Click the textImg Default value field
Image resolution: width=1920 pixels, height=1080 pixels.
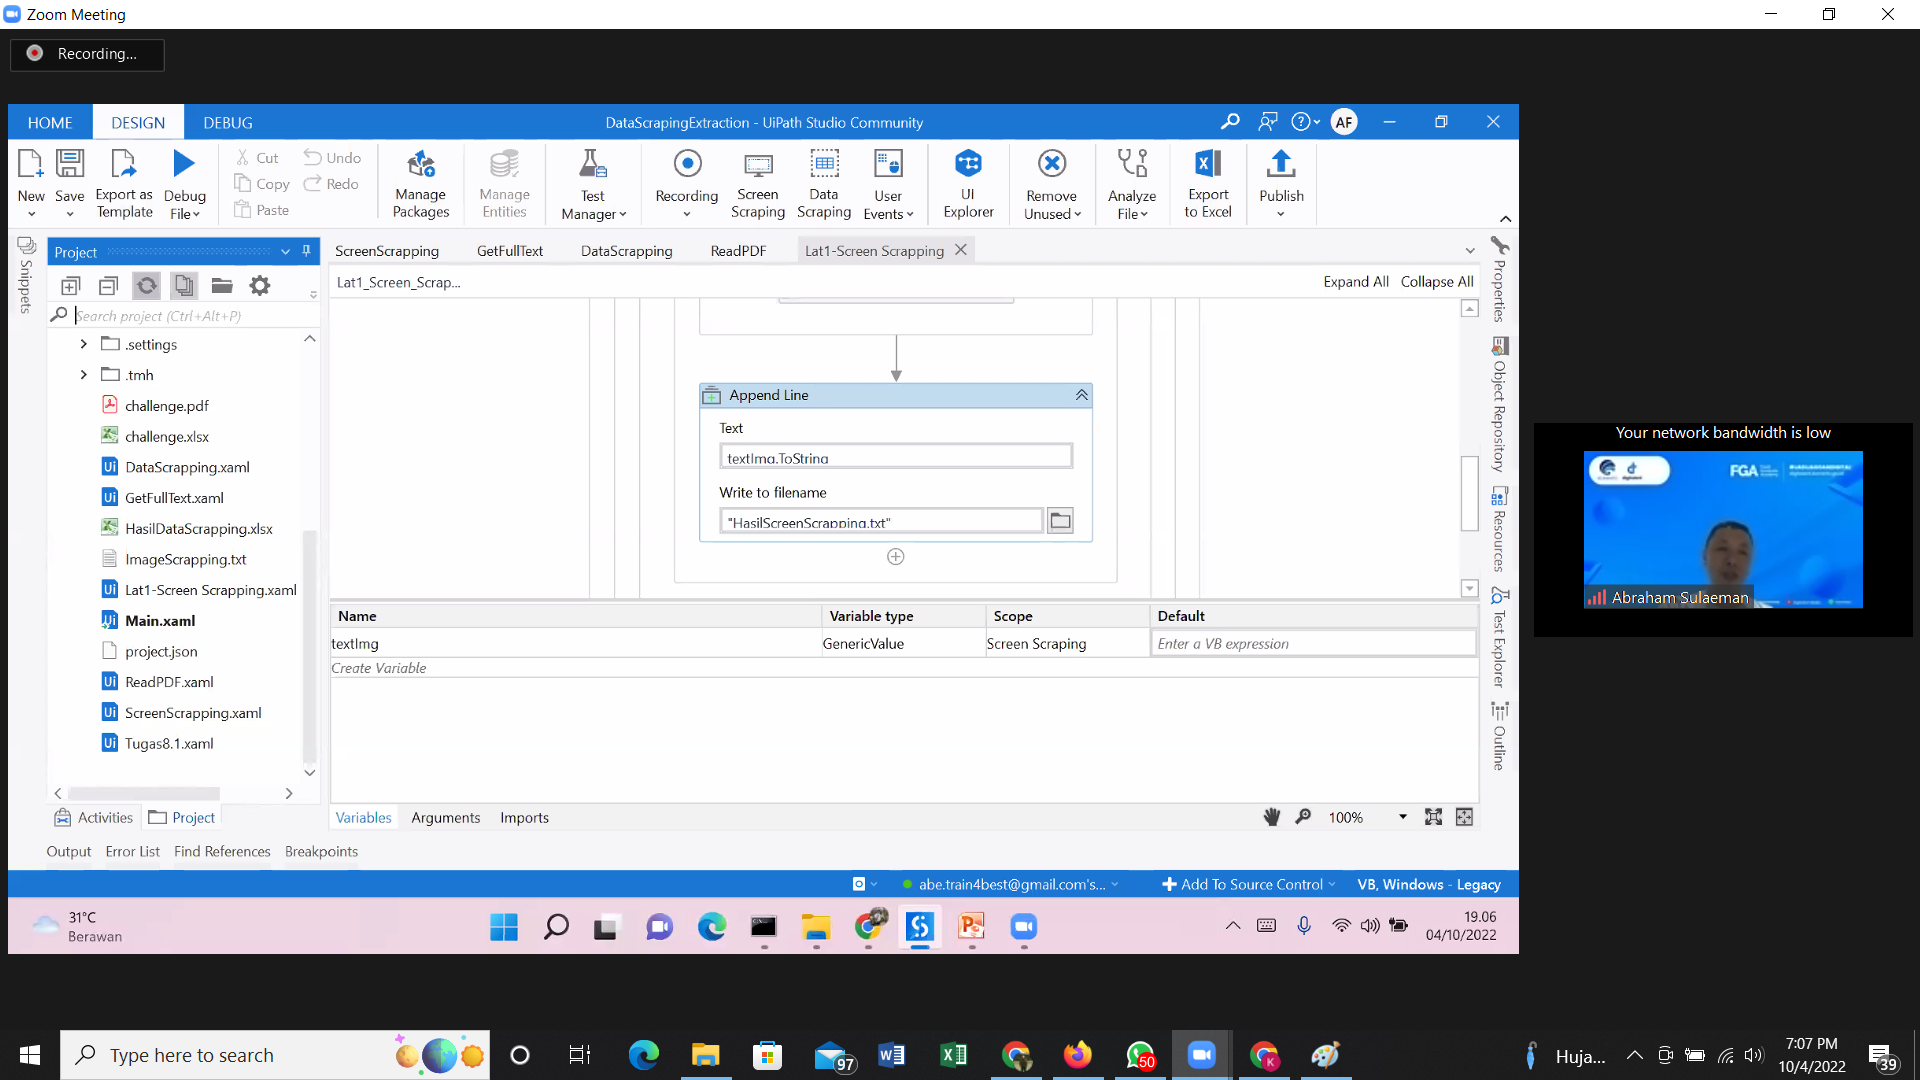tap(1312, 644)
